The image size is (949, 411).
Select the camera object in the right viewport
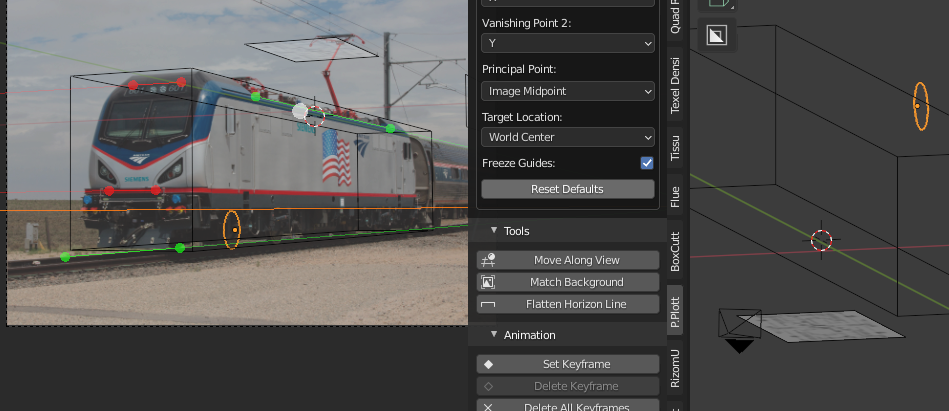(740, 330)
